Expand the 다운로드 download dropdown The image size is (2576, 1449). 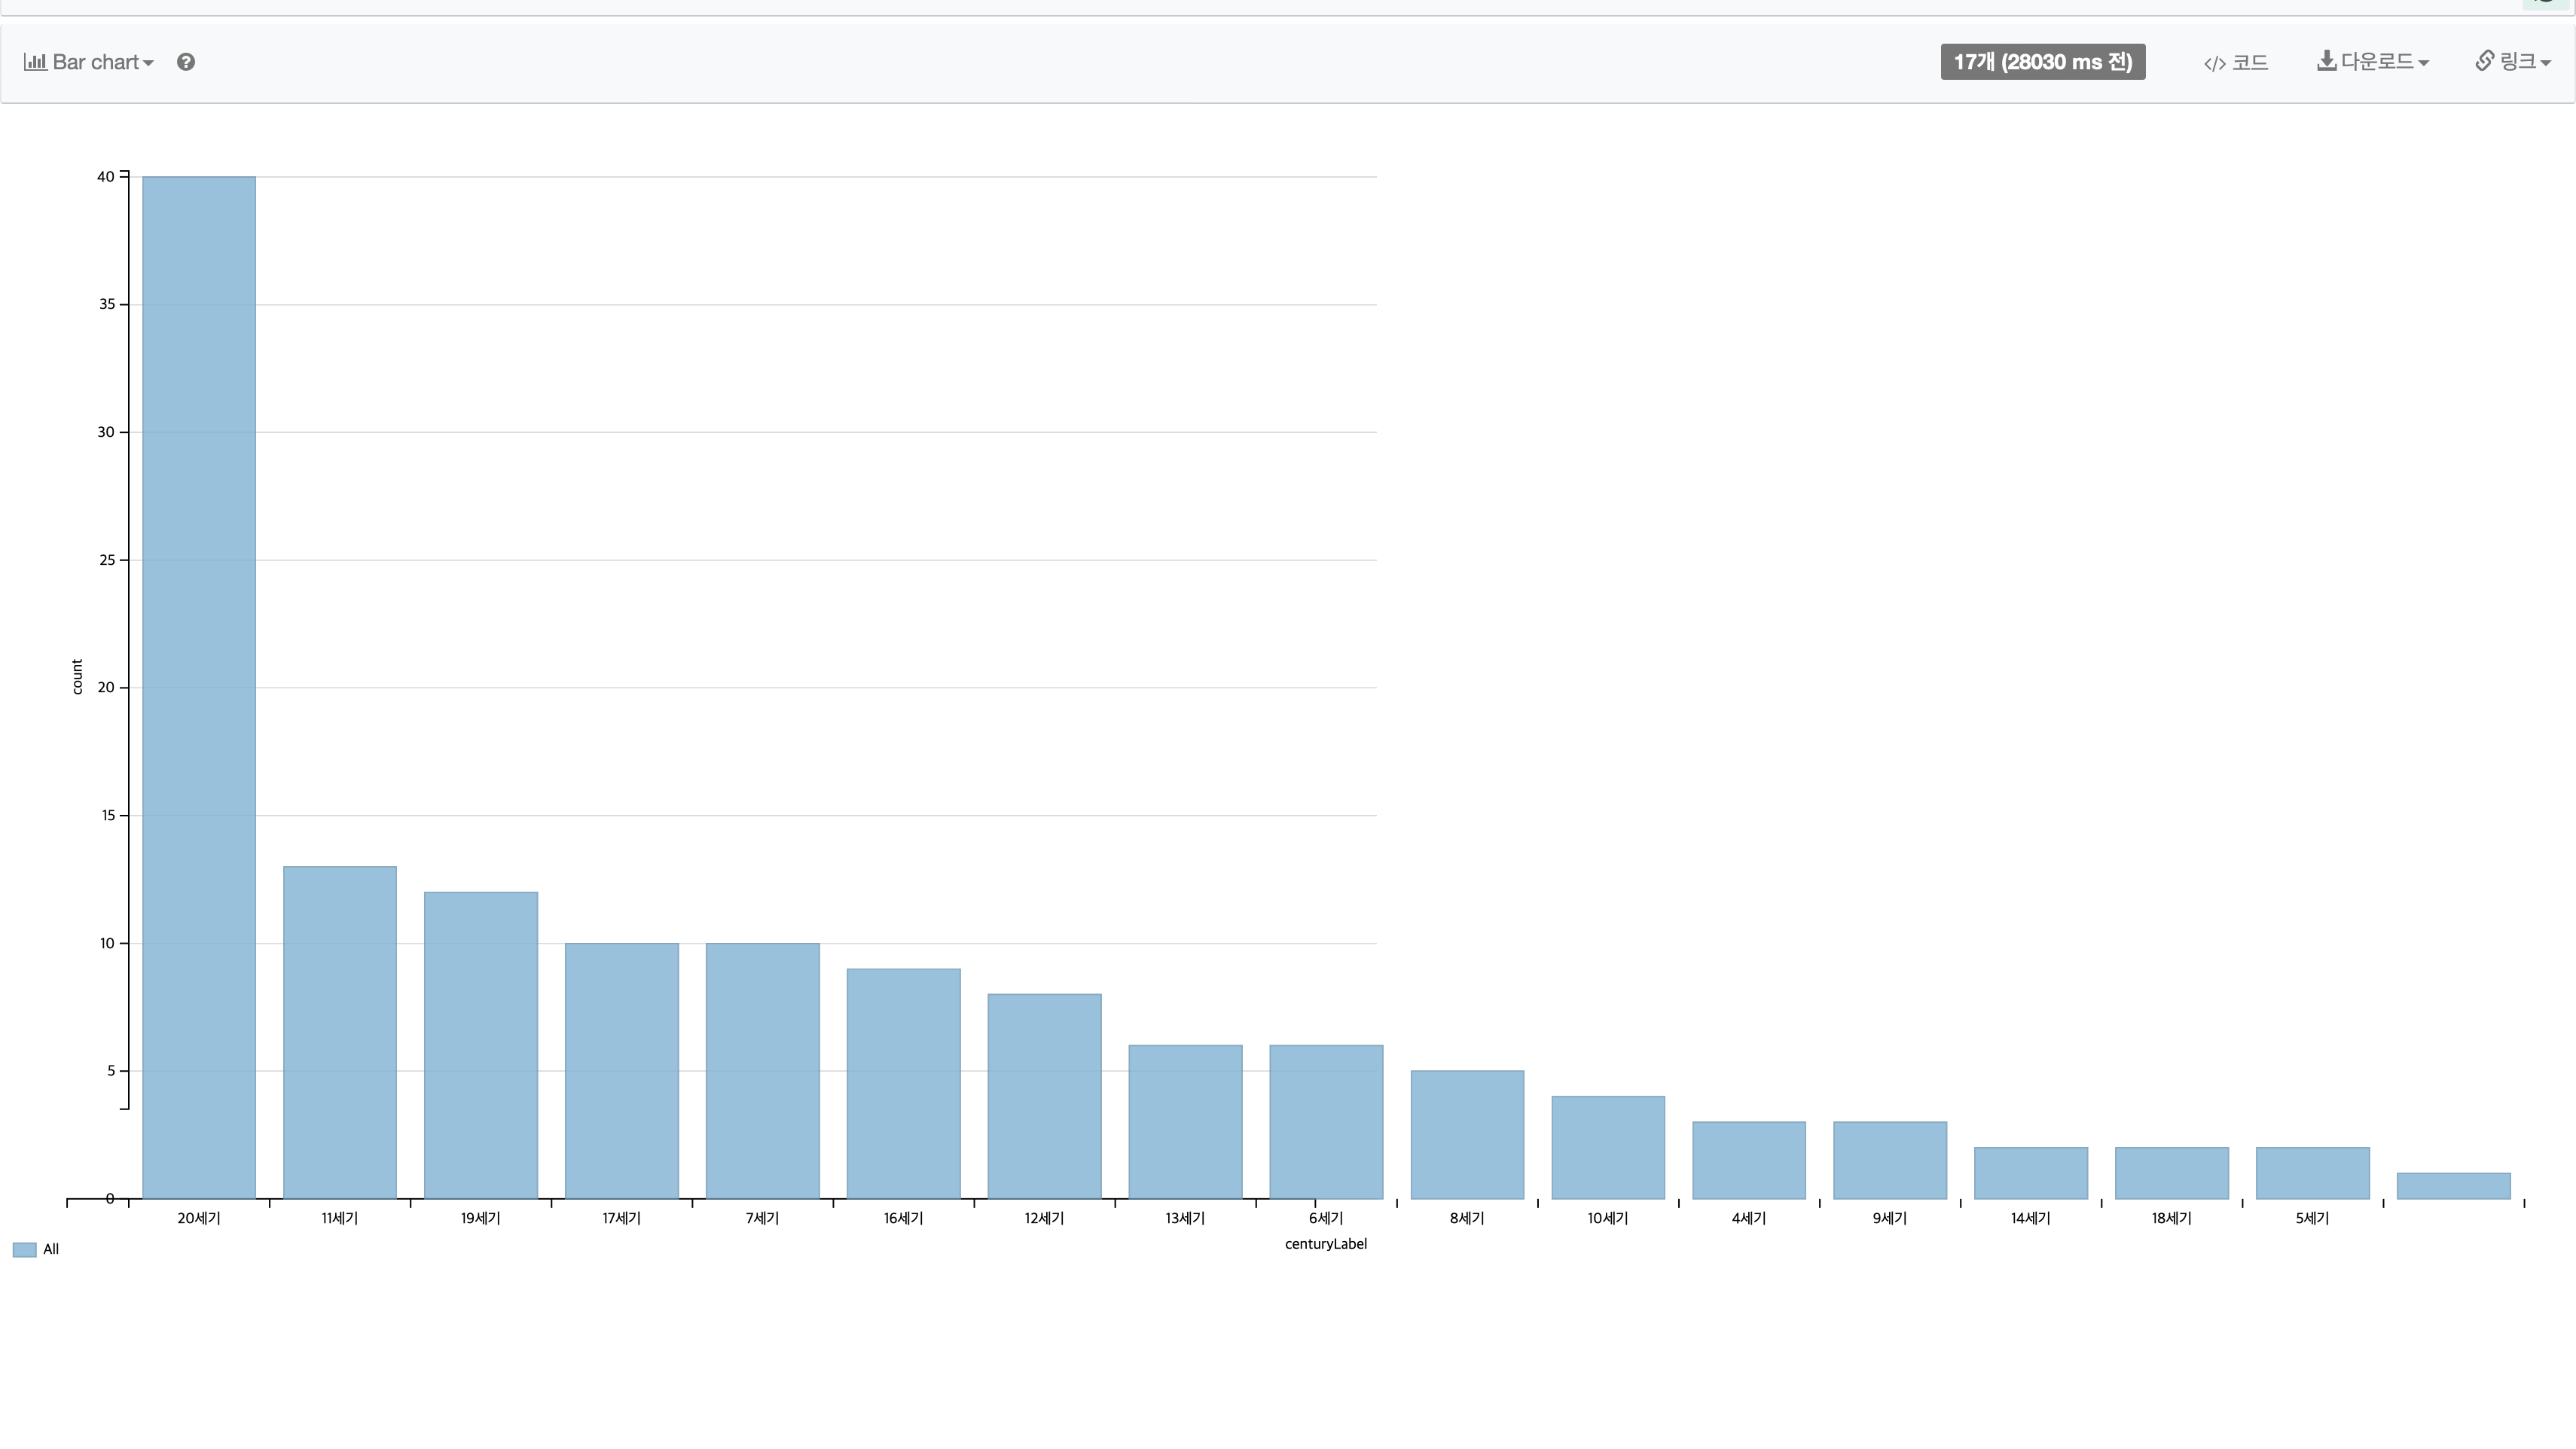[x=2372, y=62]
